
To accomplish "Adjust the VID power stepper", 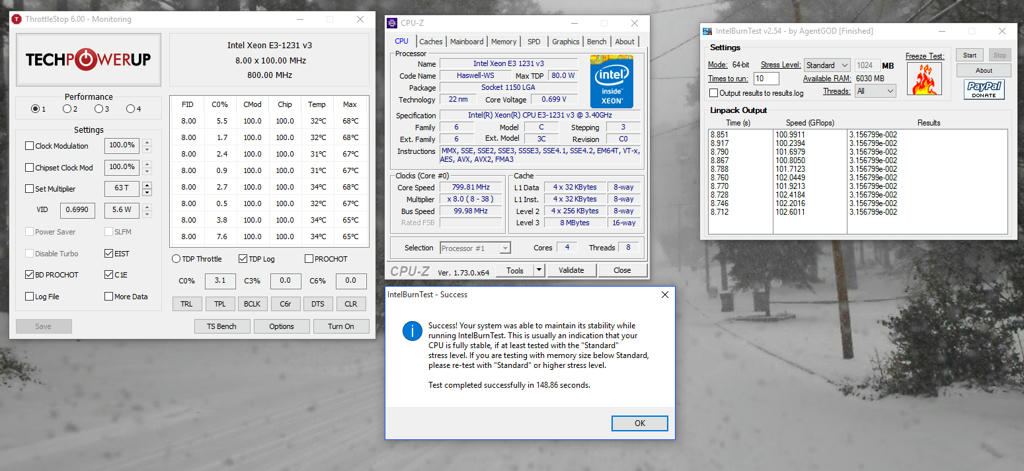I will [147, 210].
